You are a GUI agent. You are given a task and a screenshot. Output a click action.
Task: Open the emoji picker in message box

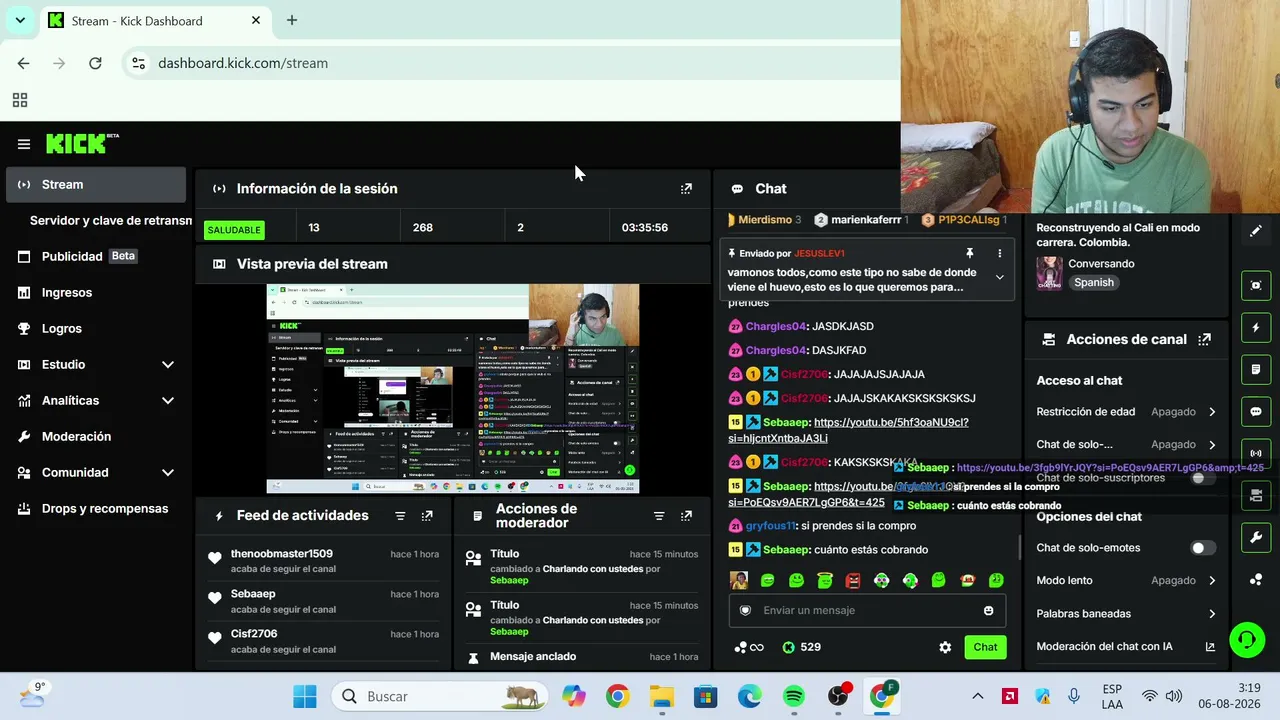[989, 611]
